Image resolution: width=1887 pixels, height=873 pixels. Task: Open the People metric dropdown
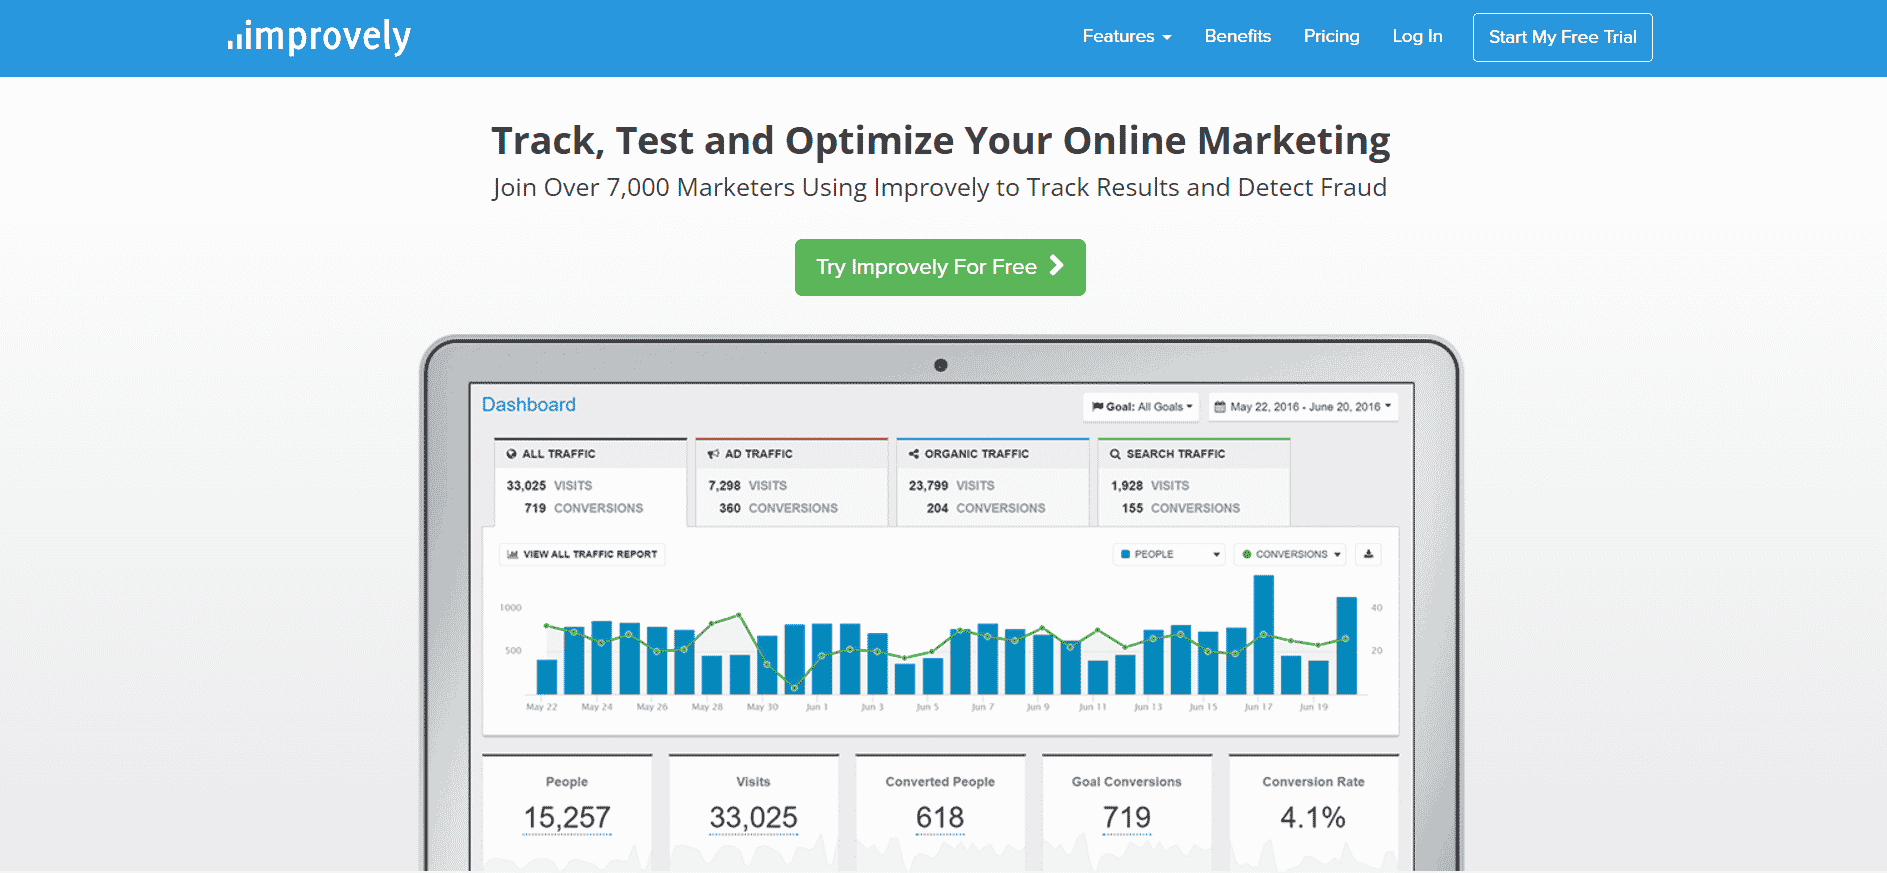(x=1169, y=554)
